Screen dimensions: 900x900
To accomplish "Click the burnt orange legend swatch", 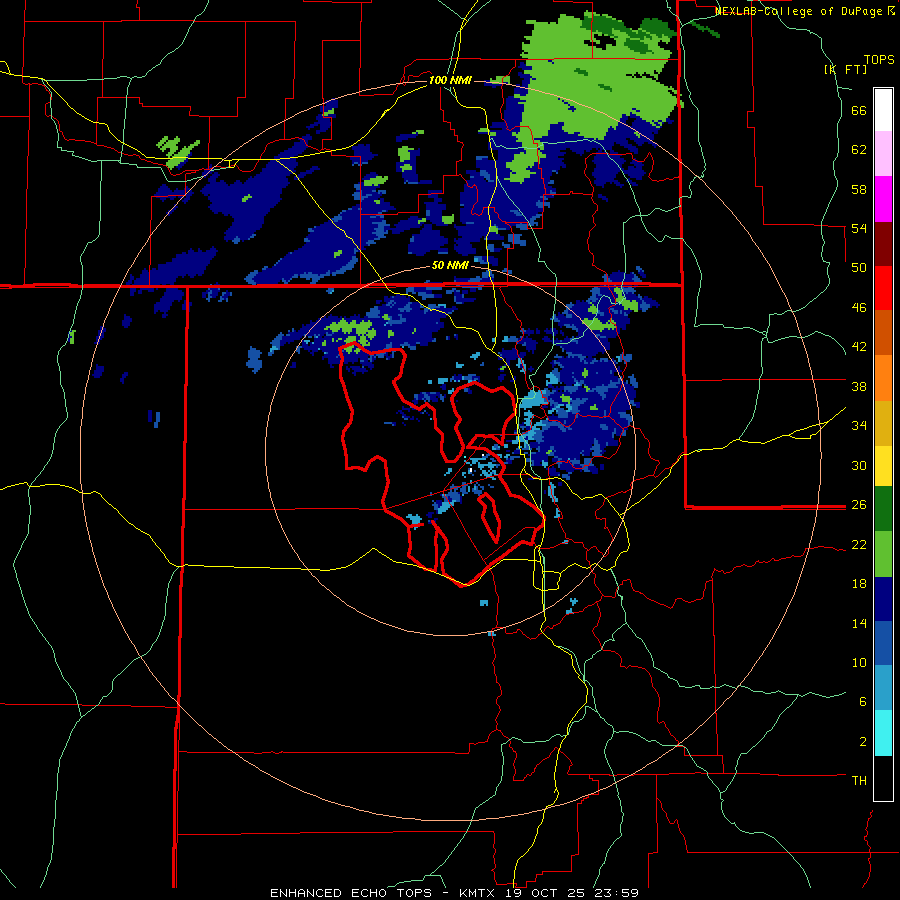I will pos(883,333).
